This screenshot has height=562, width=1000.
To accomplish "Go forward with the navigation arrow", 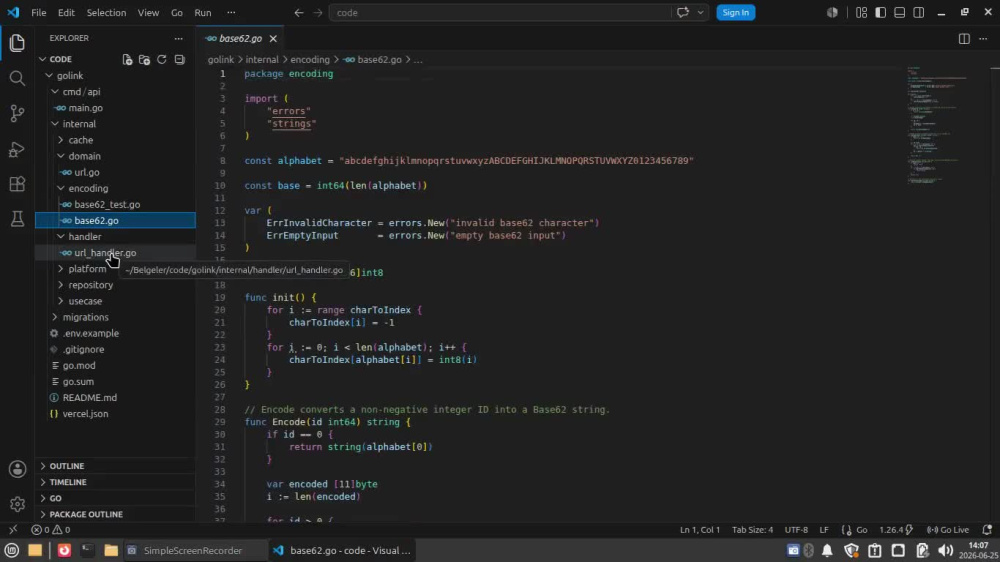I will 318,13.
